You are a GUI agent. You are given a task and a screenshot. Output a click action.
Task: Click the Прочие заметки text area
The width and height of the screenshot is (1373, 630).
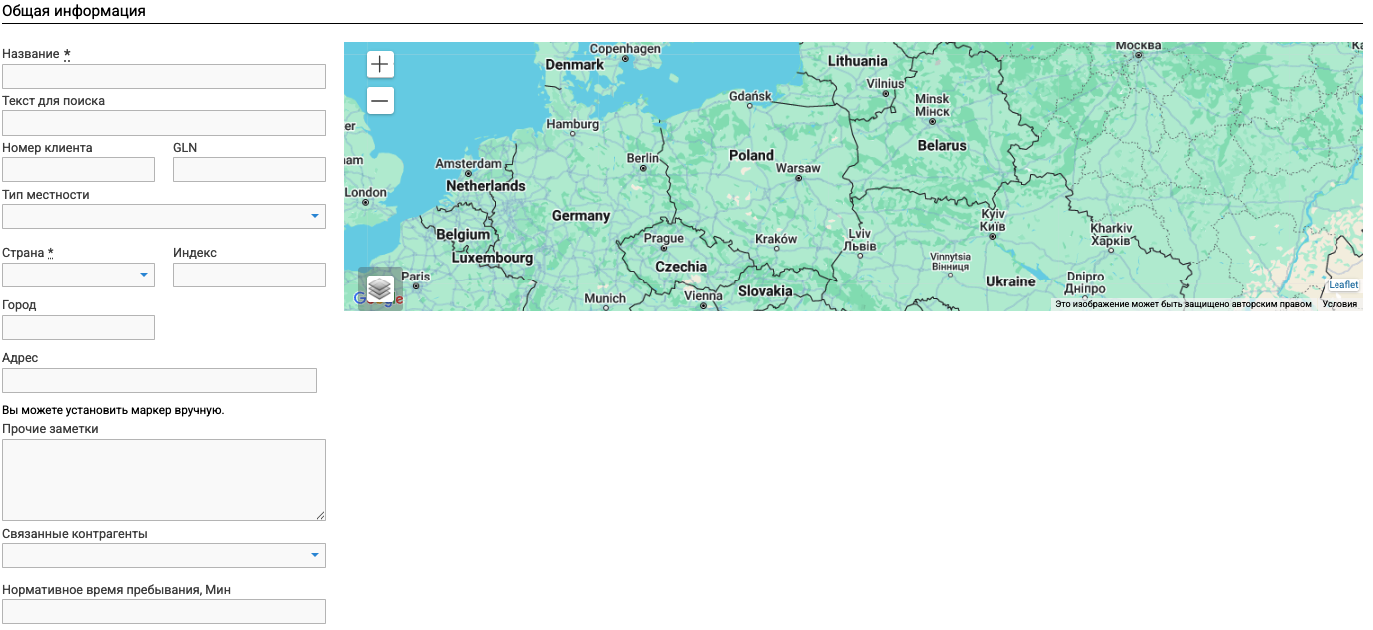pos(164,480)
